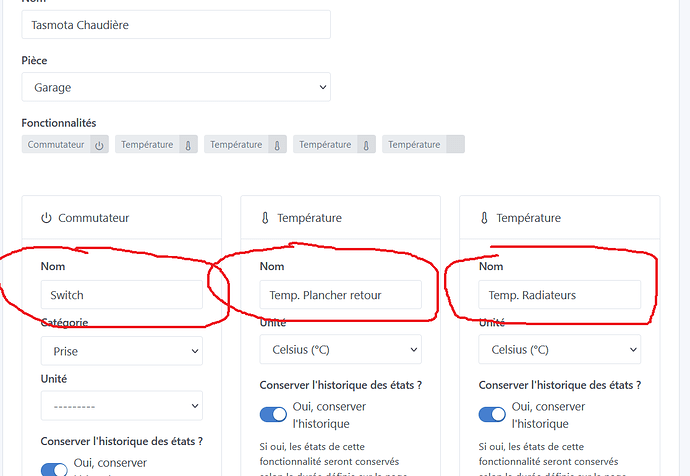Disable history toggle for Temp. Radiateurs

492,414
